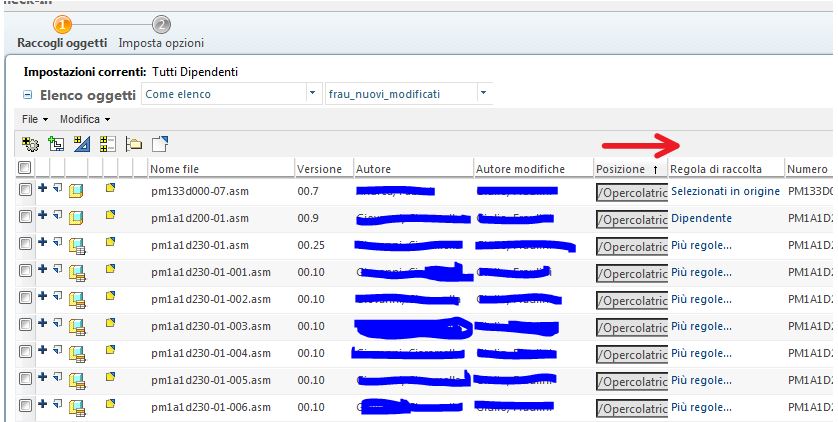838x422 pixels.
Task: Check the box for pm1a1d230-01-005.asm
Action: pos(25,379)
